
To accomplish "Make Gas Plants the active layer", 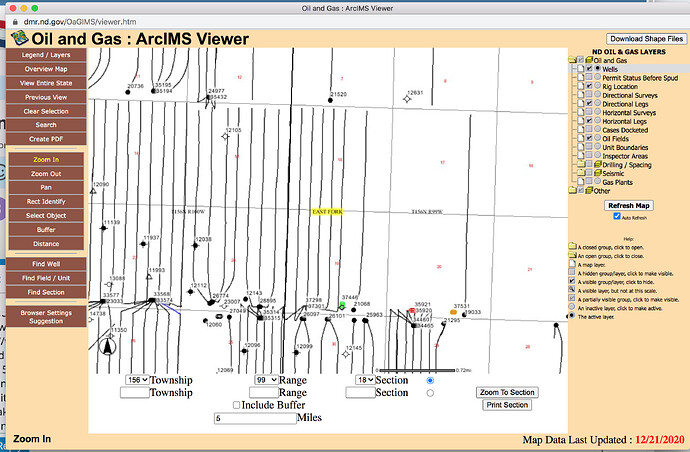I will point(598,181).
